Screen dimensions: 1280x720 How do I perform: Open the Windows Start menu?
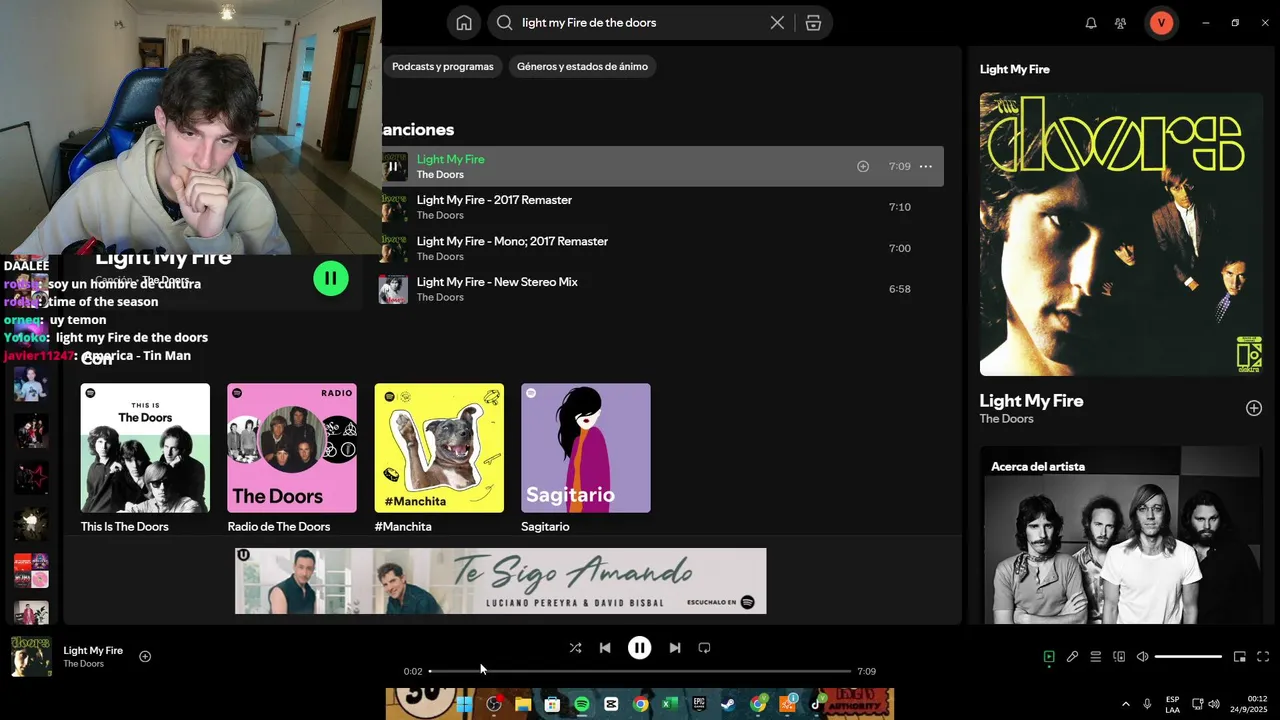pos(464,704)
